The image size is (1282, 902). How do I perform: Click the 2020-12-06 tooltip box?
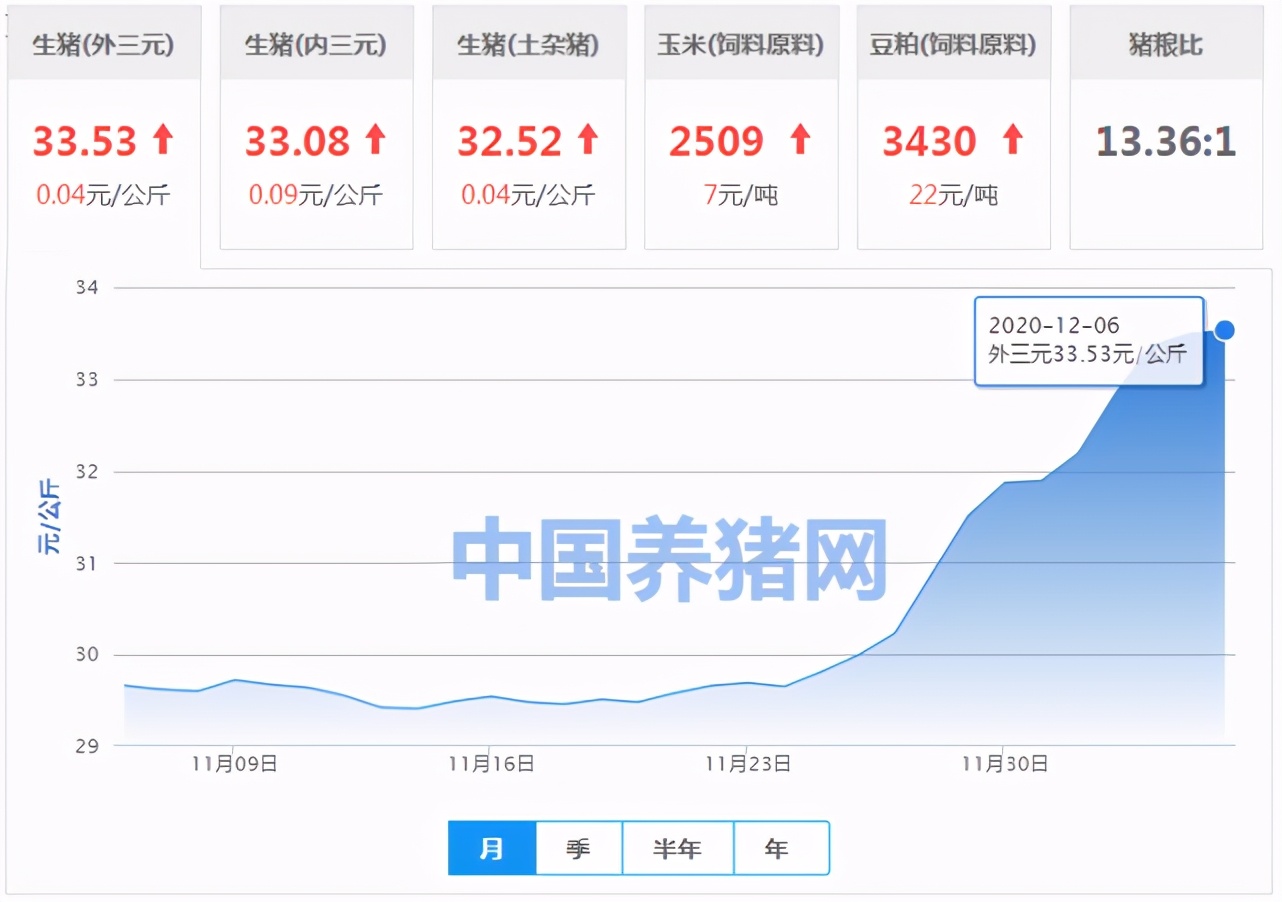[x=1089, y=341]
